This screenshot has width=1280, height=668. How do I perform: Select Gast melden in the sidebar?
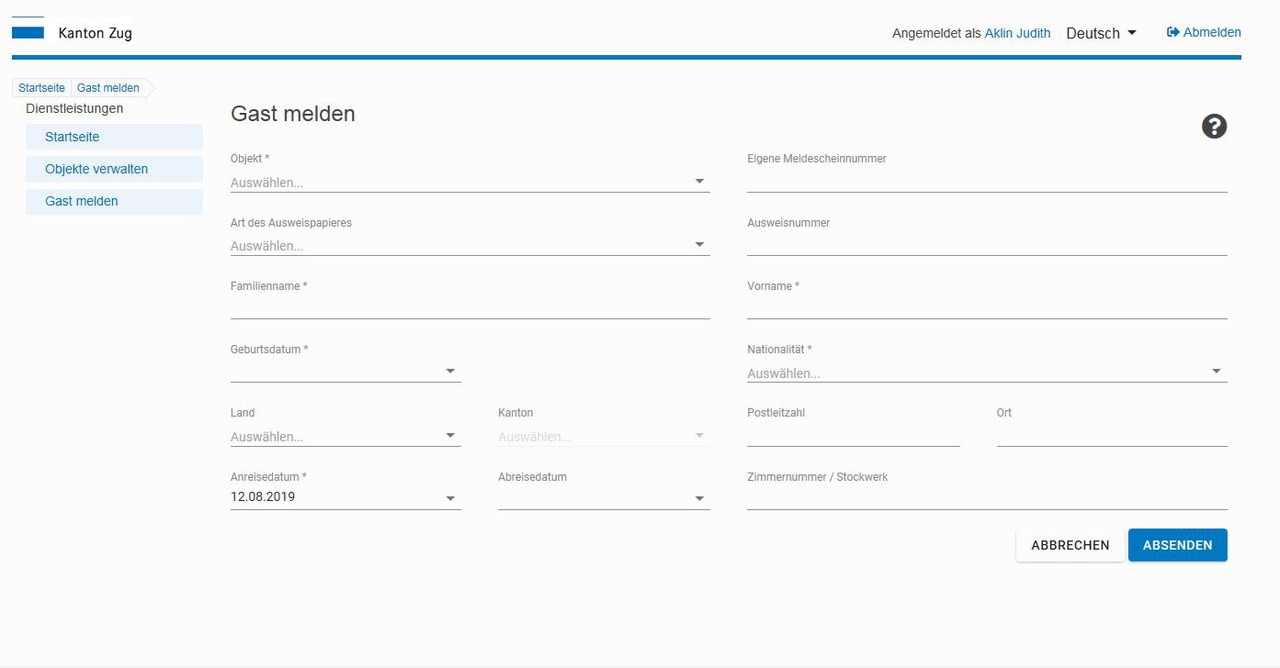coord(81,201)
